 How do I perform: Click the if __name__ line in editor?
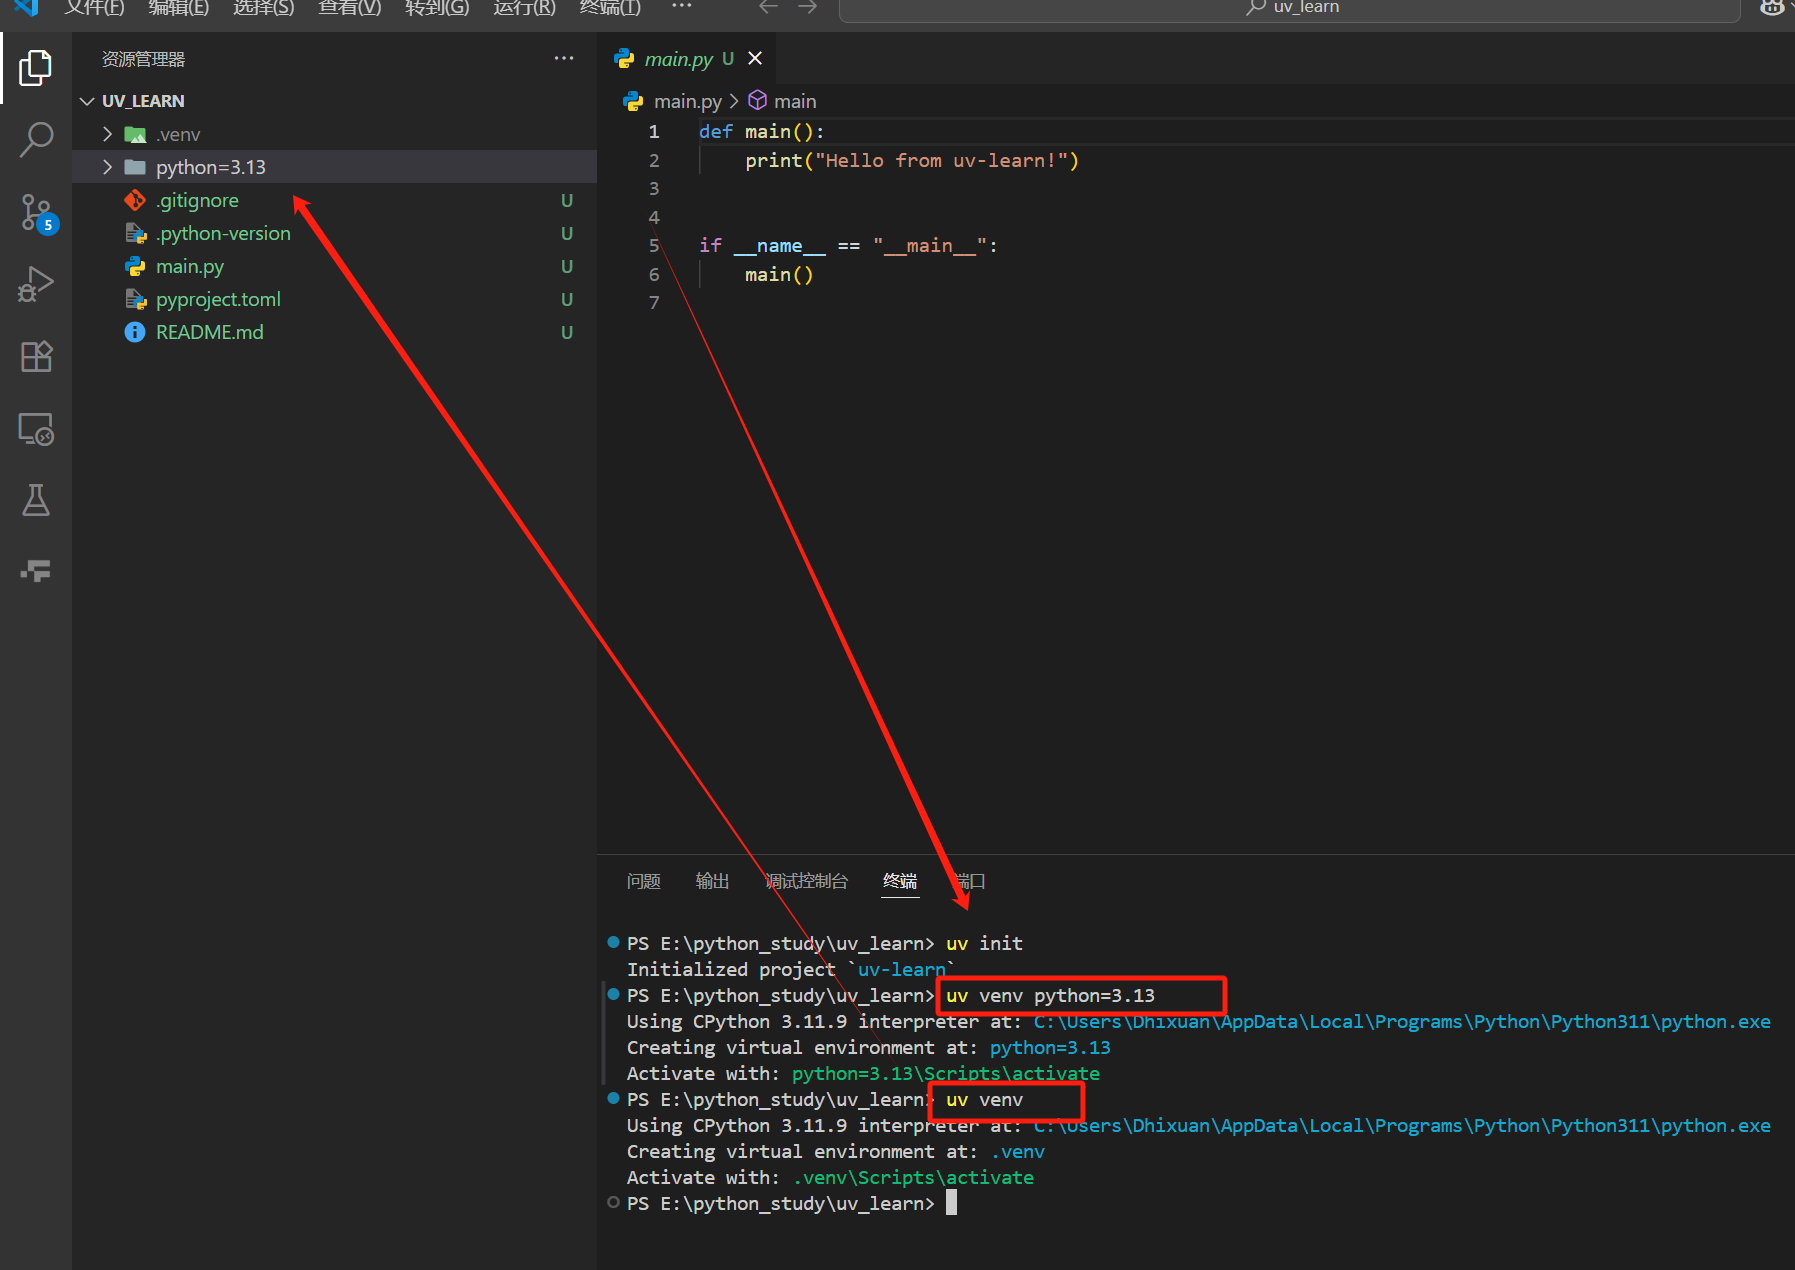click(x=848, y=245)
